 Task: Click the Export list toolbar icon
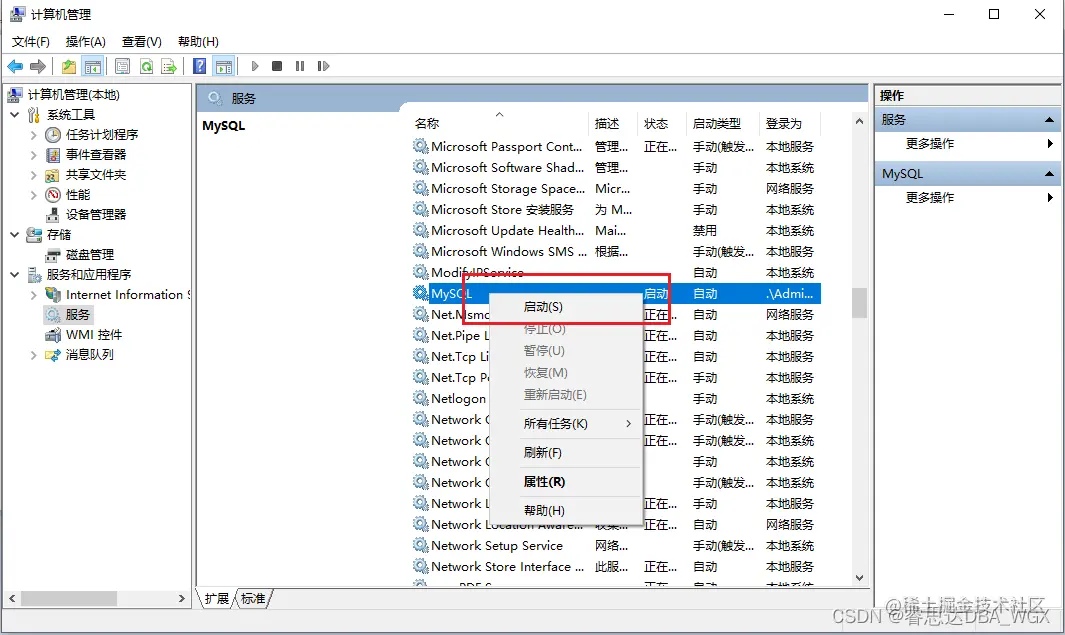tap(169, 66)
